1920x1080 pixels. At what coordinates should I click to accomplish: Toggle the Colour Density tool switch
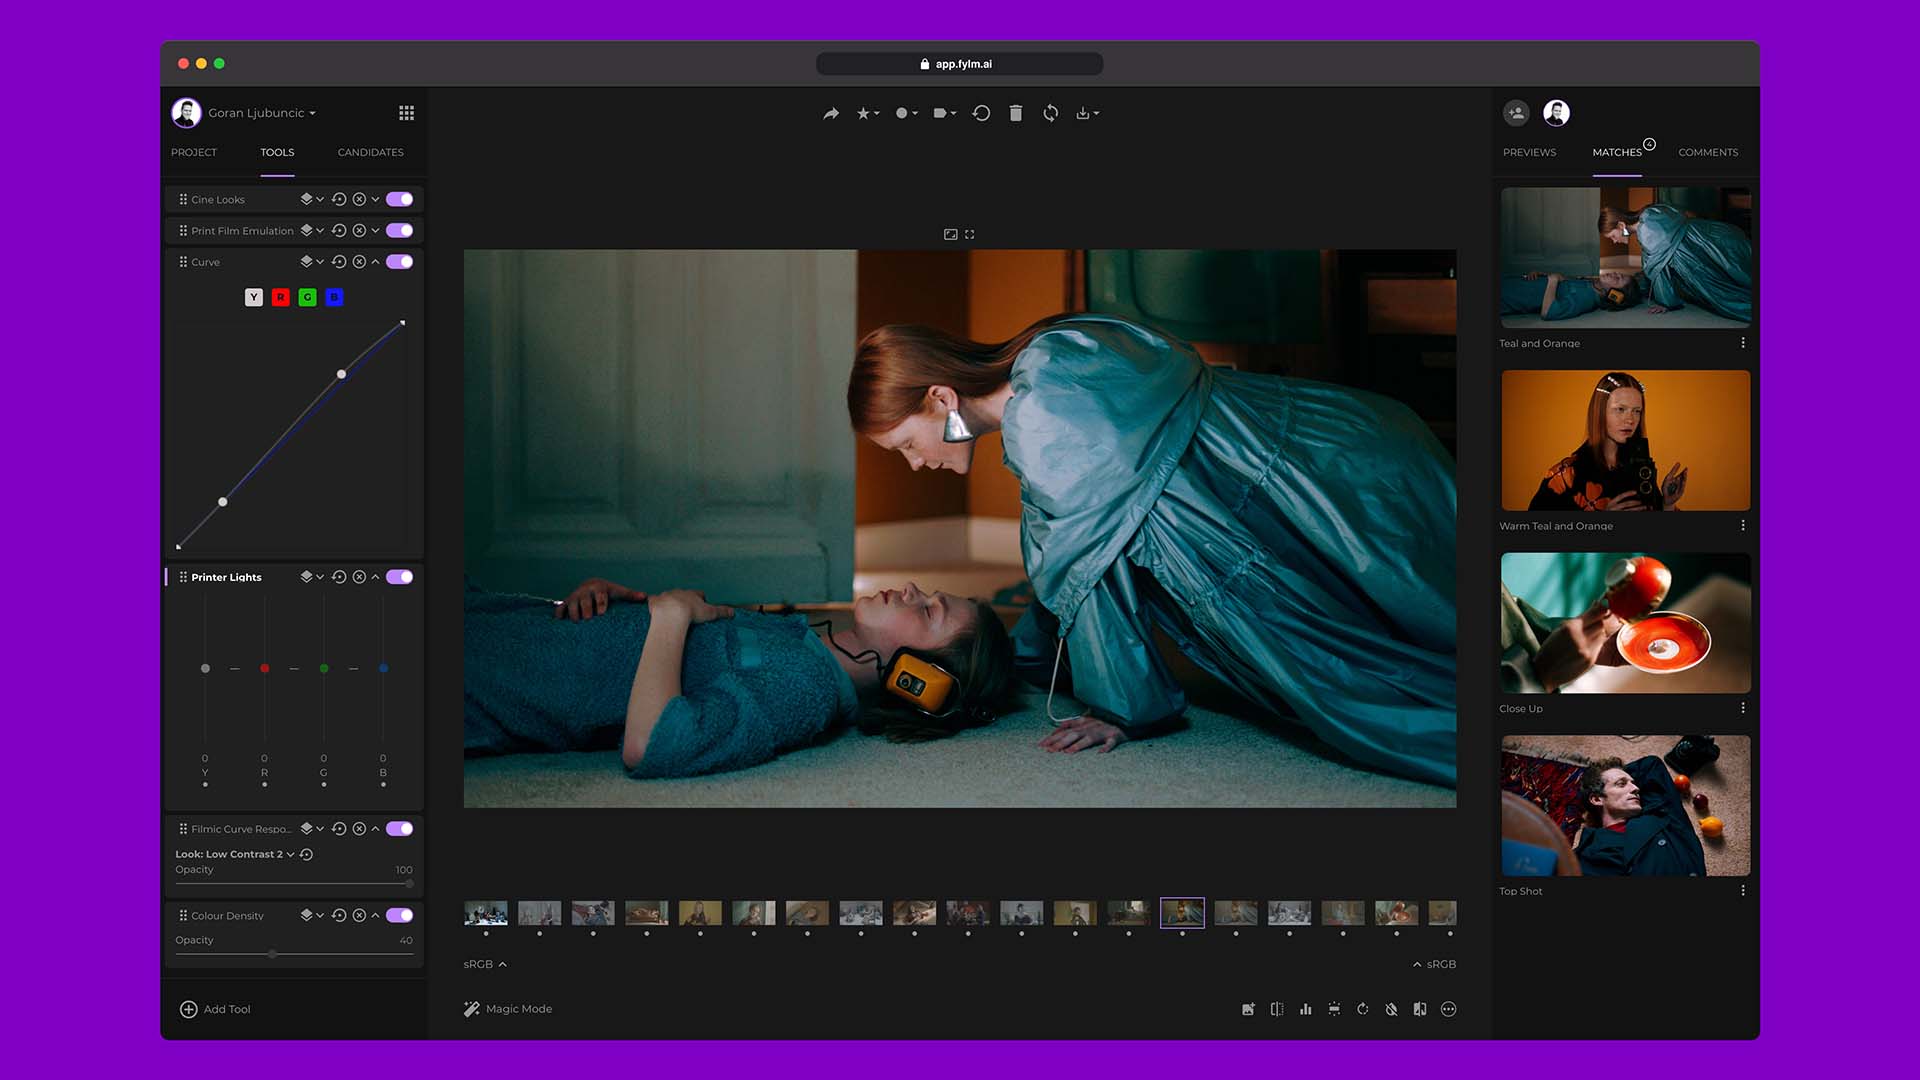[x=400, y=915]
